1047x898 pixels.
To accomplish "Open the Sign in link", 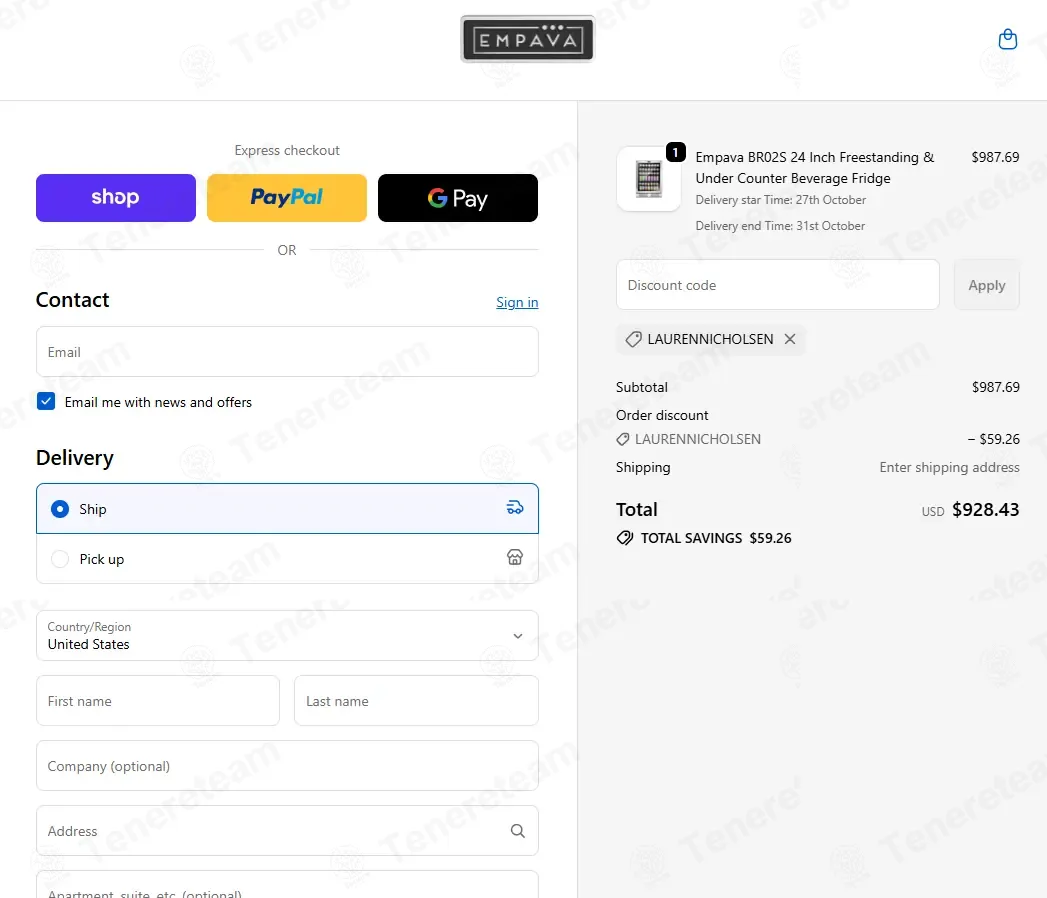I will [x=517, y=302].
